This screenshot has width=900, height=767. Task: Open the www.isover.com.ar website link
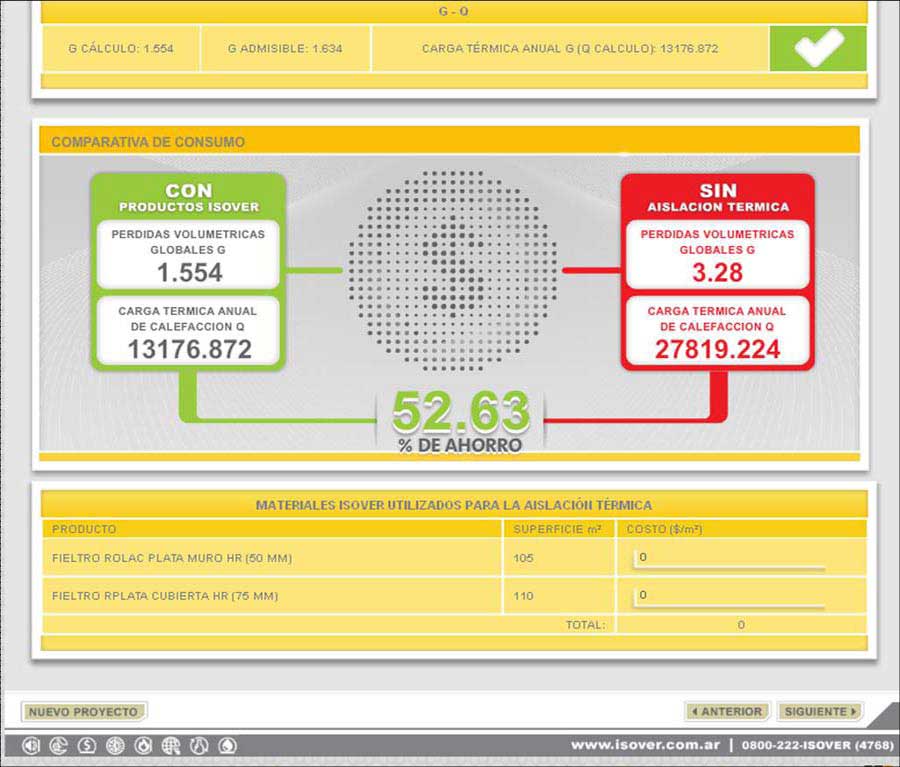pos(646,745)
